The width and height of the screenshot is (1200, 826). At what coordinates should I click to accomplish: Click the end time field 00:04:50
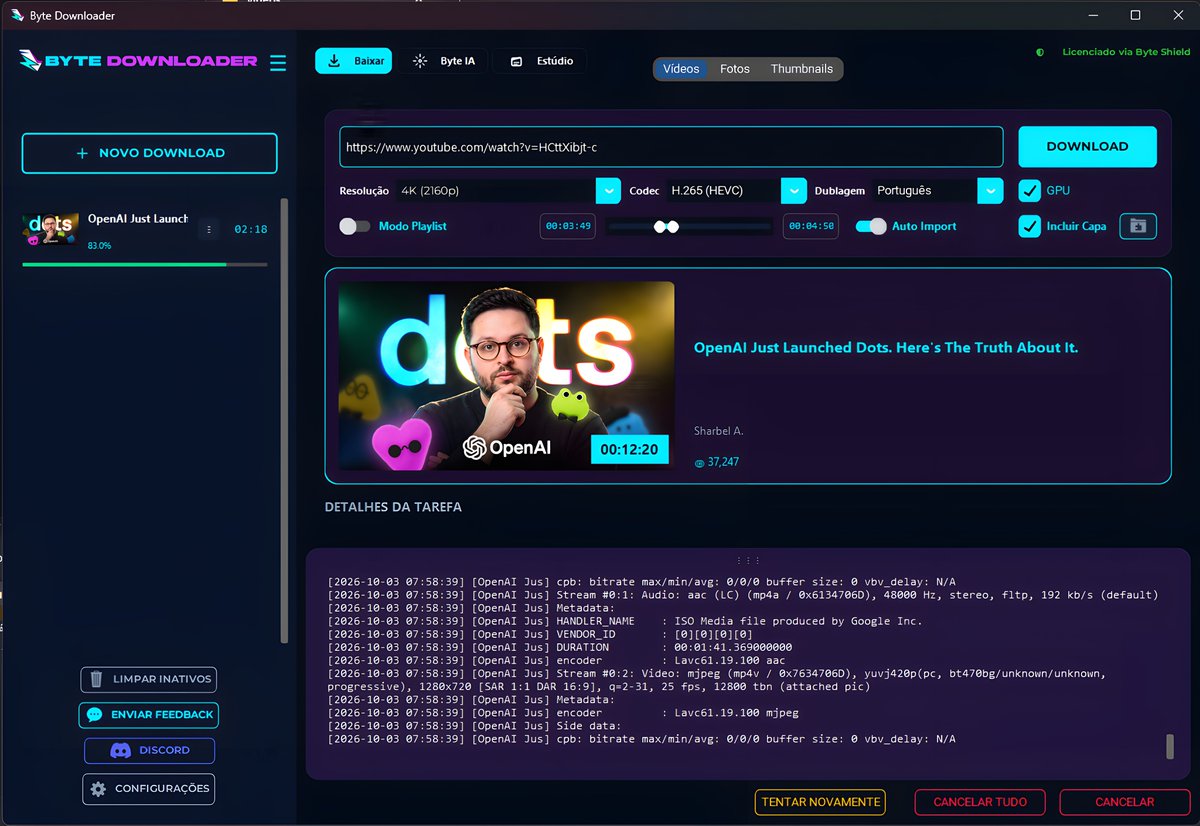pos(810,226)
